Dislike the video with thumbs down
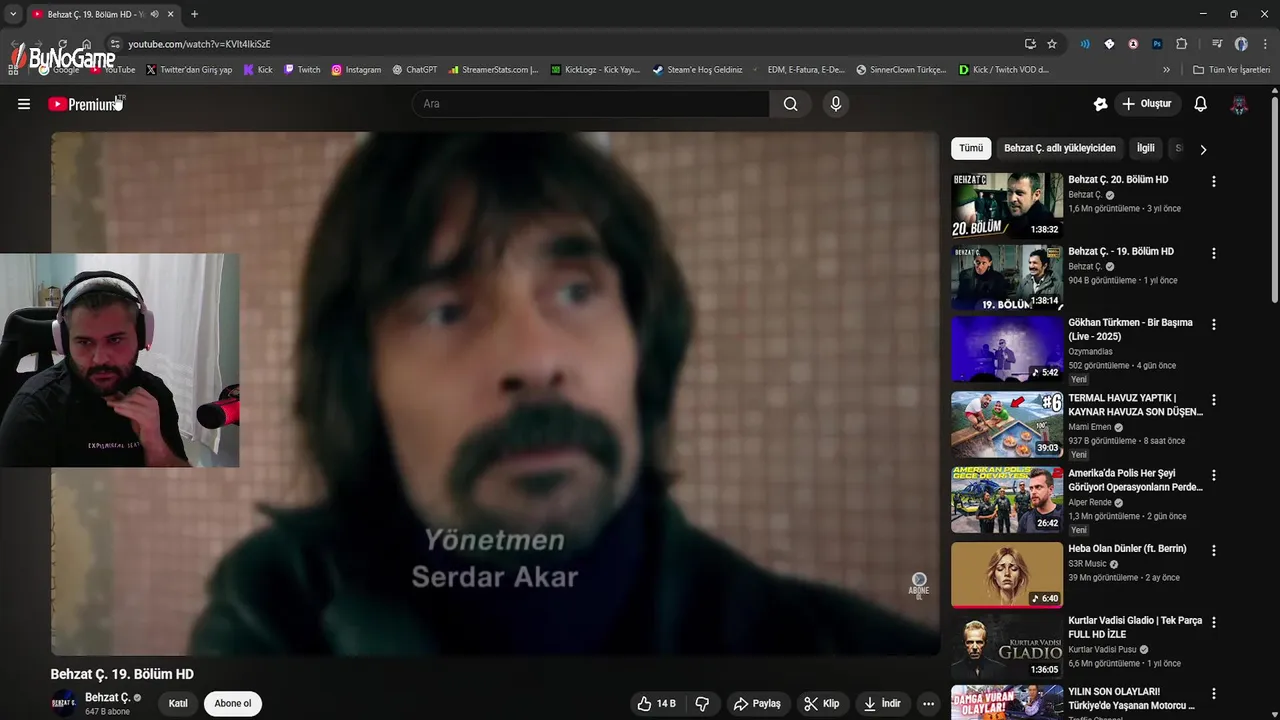1280x720 pixels. [702, 704]
